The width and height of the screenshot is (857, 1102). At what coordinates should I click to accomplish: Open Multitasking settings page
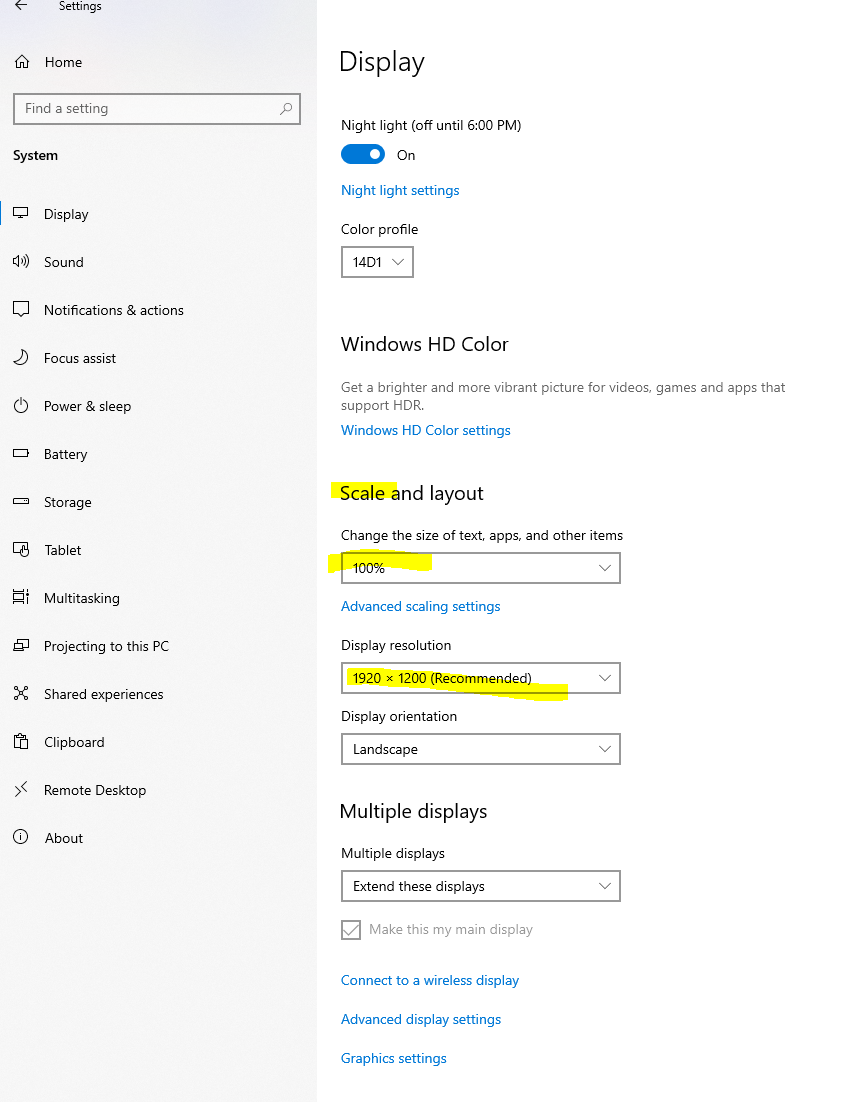coord(82,598)
